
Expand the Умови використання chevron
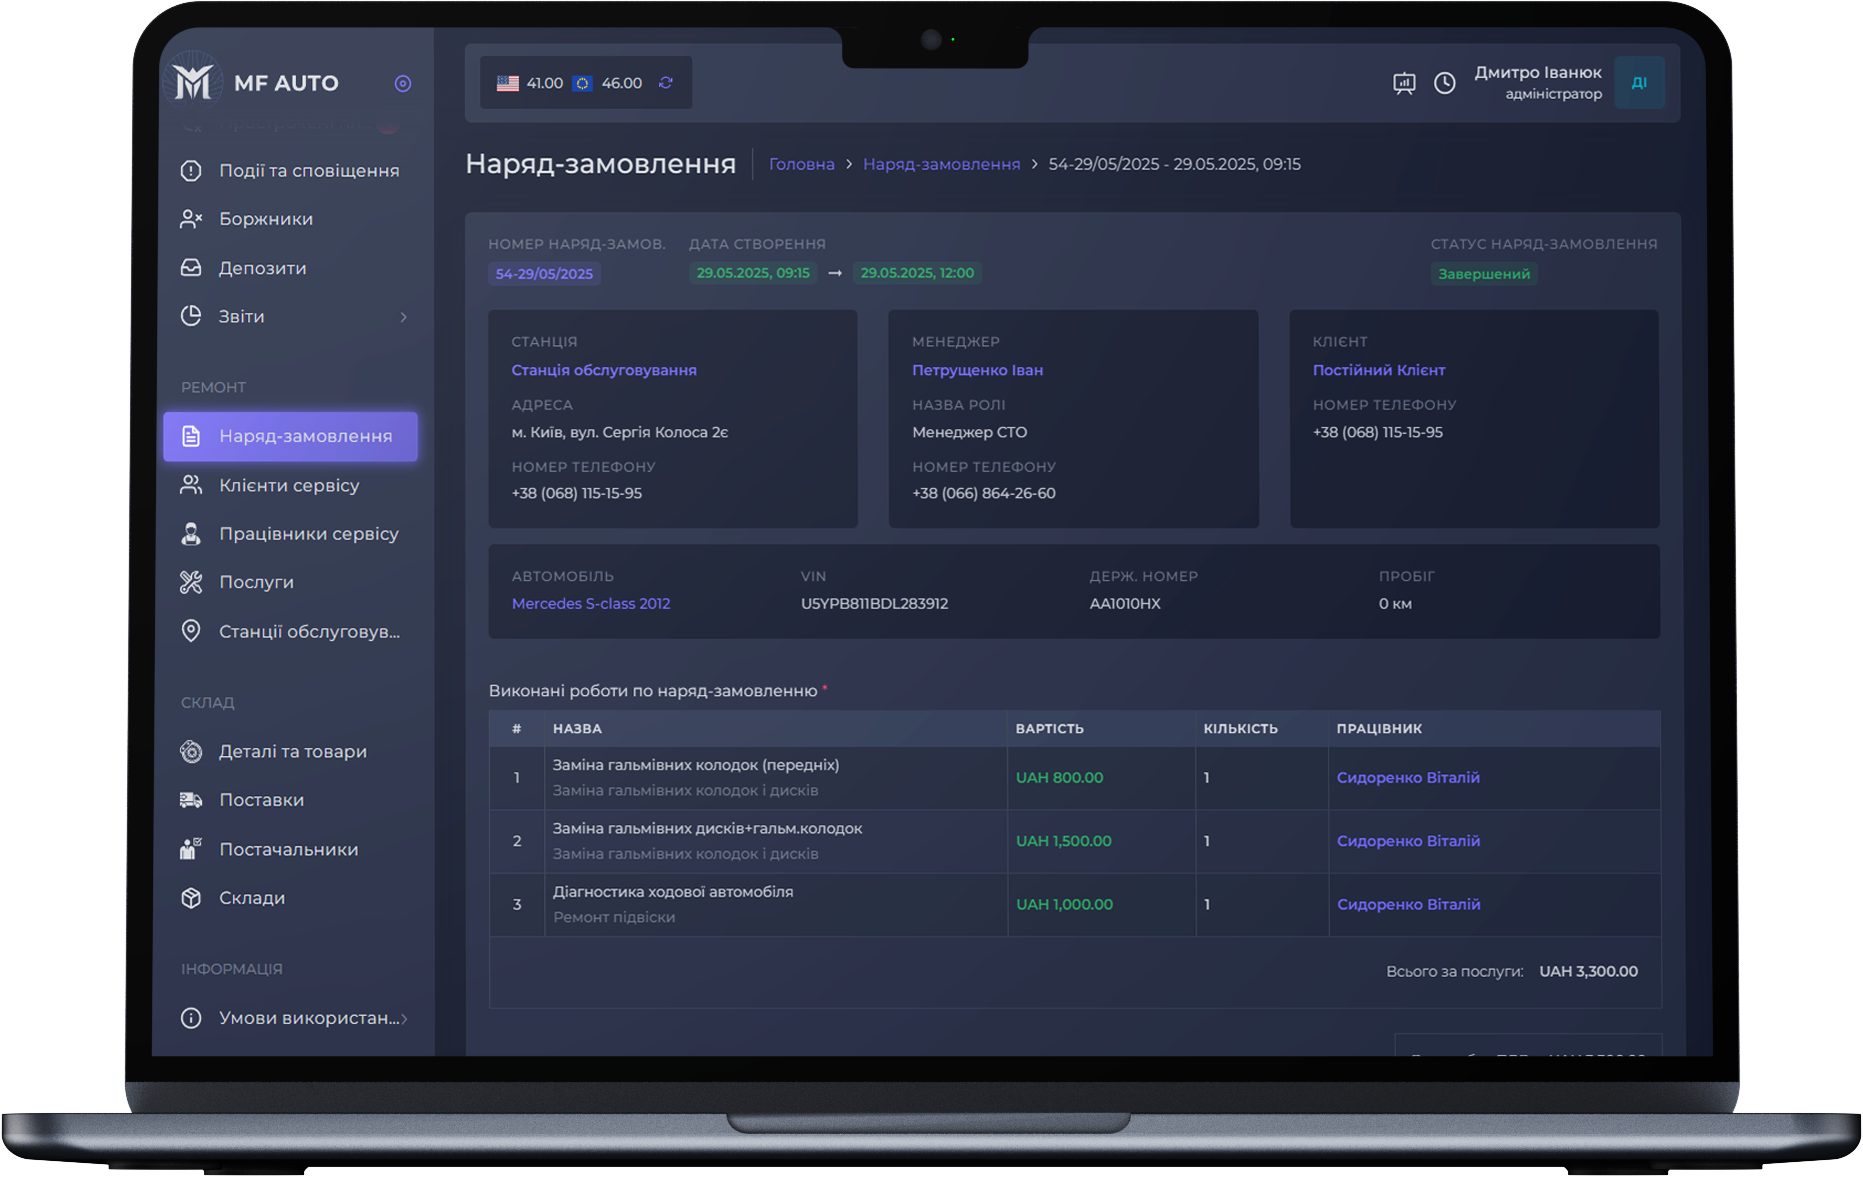coord(404,1019)
